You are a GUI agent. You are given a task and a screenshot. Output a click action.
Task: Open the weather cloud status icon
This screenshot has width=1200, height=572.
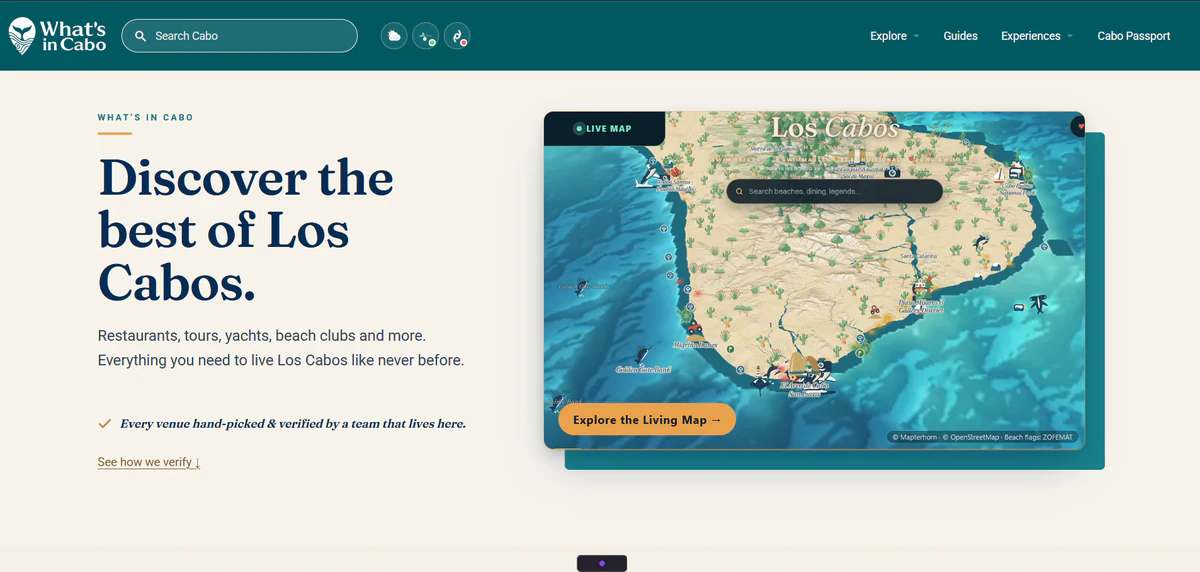click(x=394, y=36)
